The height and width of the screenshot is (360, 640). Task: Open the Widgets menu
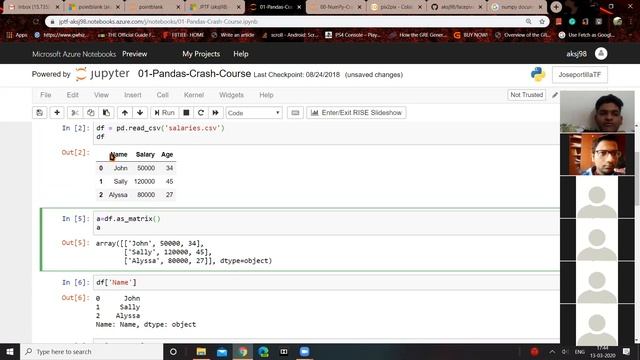[231, 95]
